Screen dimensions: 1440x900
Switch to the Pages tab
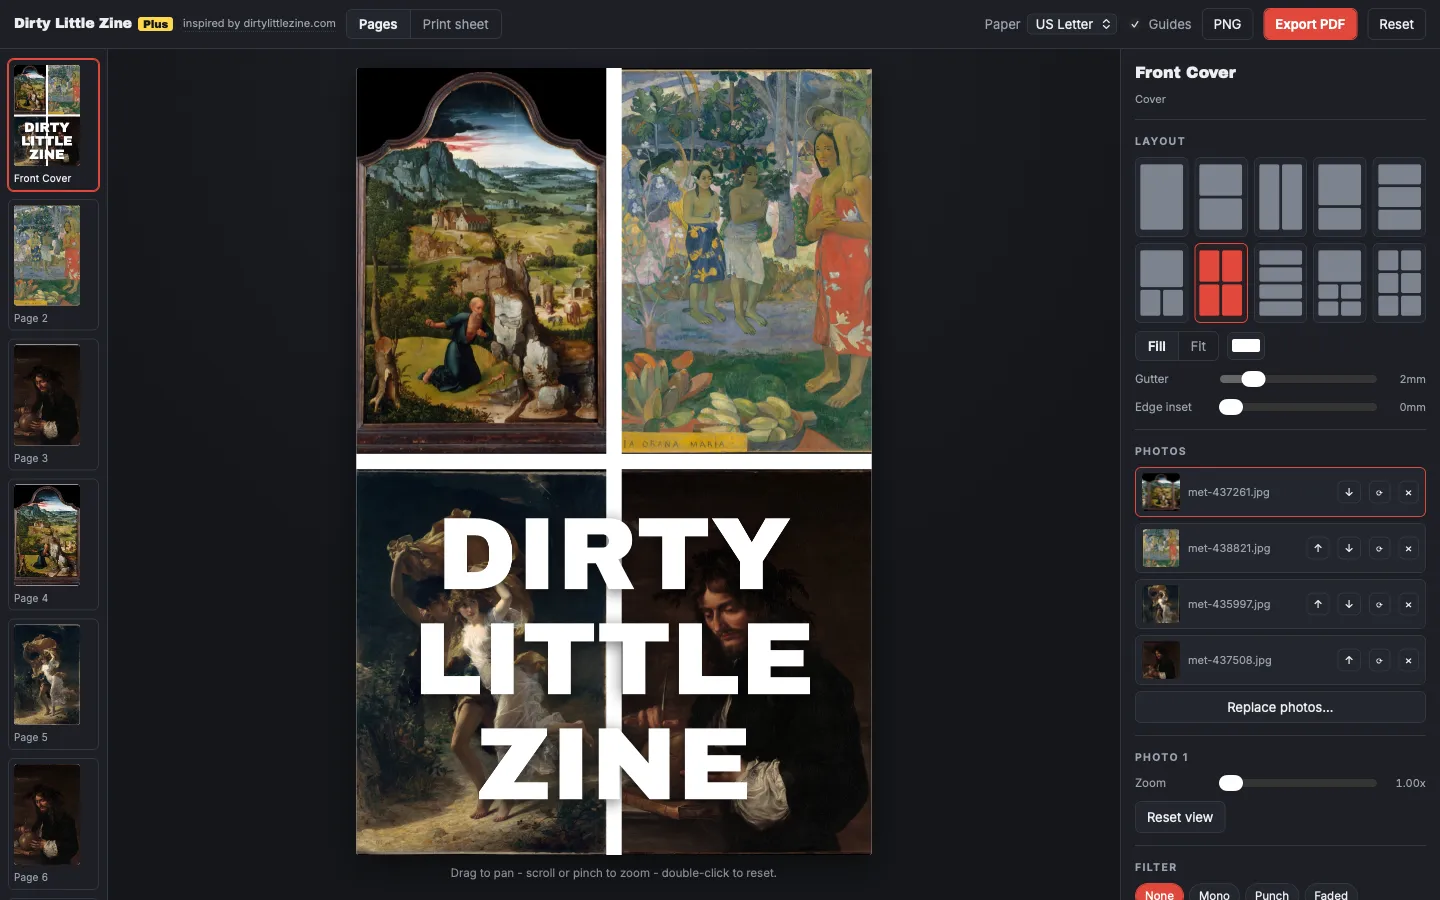(x=378, y=24)
